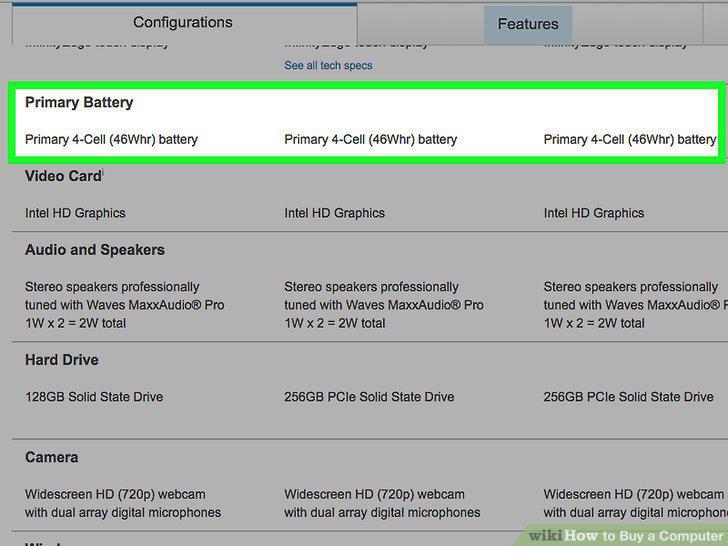This screenshot has width=728, height=546.
Task: Select the Video Card heading
Action: (x=64, y=176)
